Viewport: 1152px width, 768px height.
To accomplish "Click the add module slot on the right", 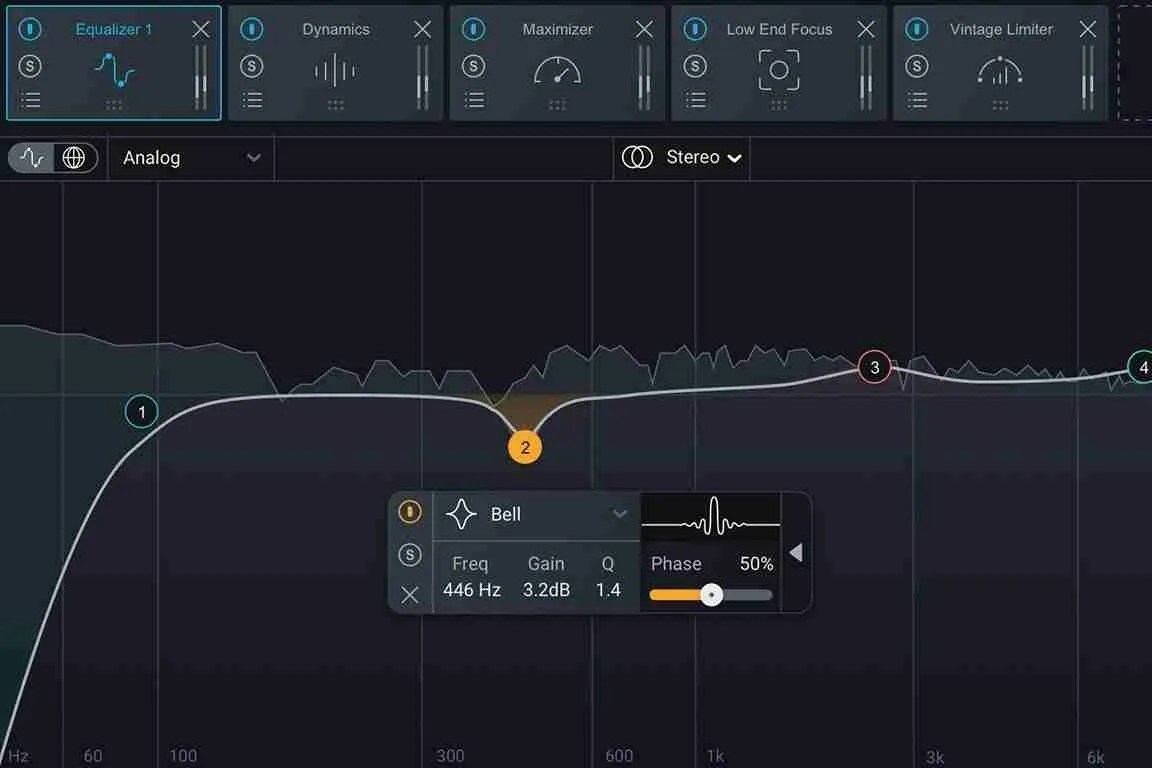I will point(1140,62).
